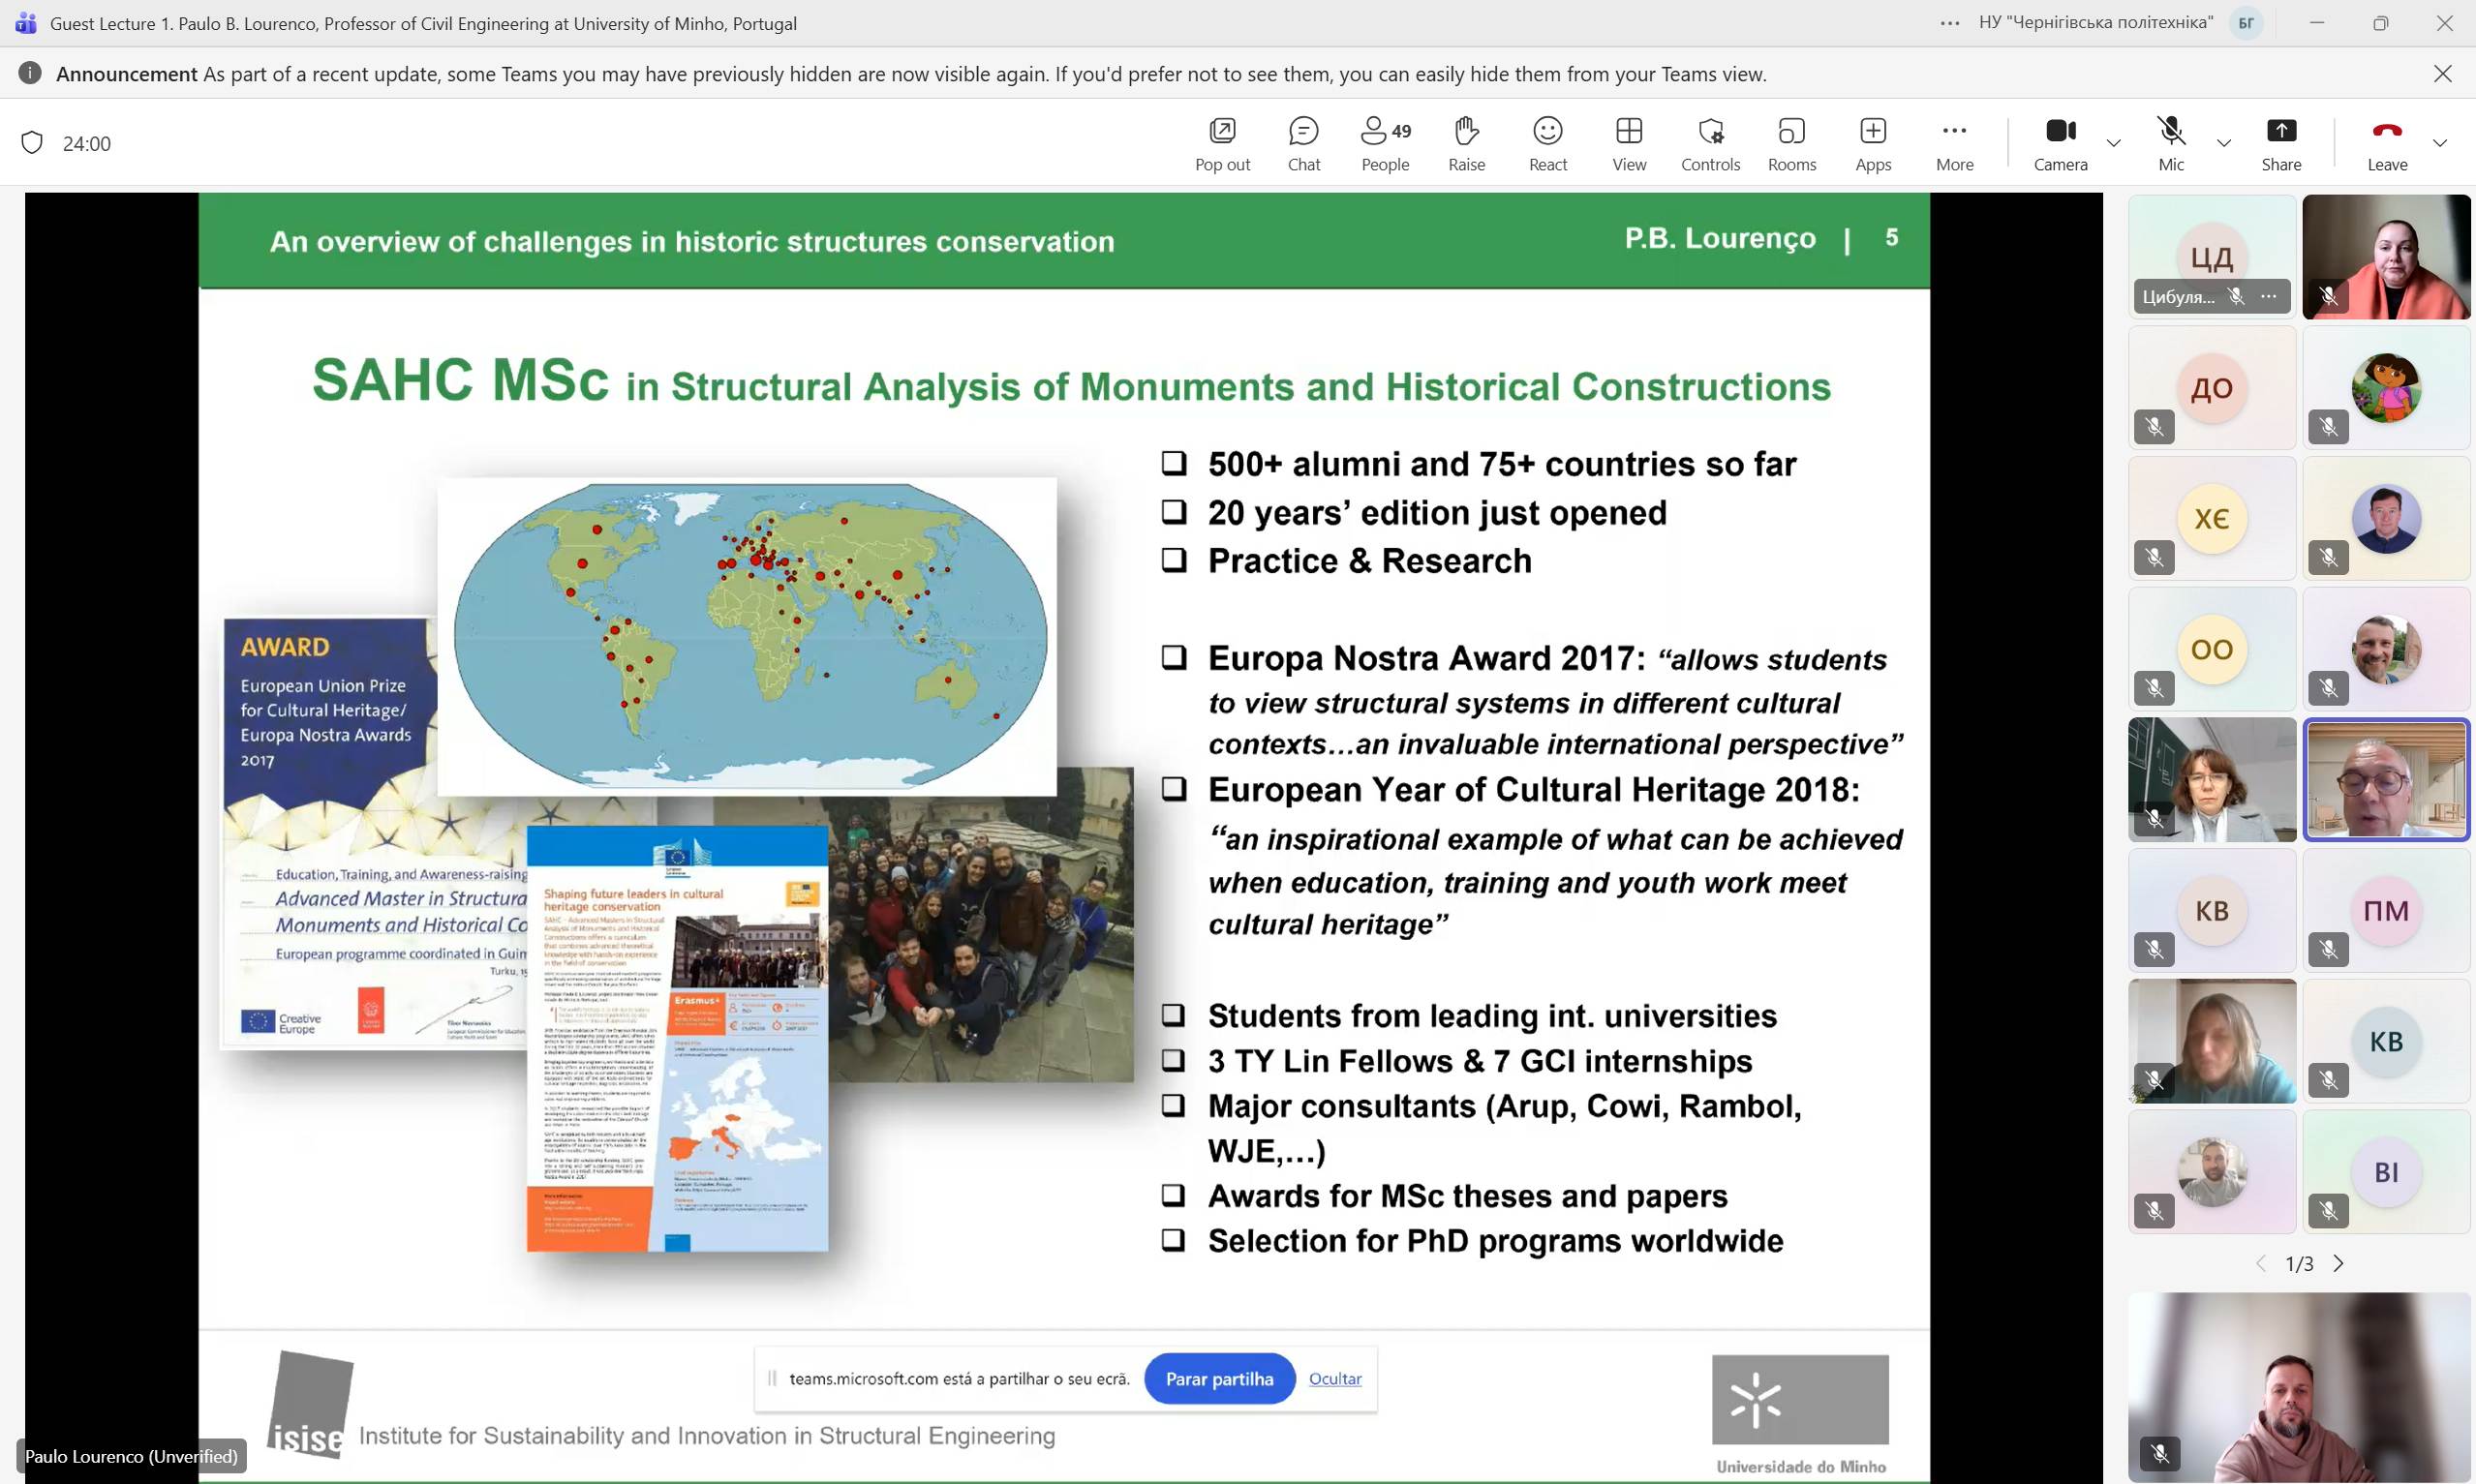2476x1484 pixels.
Task: Open the More actions menu
Action: pyautogui.click(x=1953, y=143)
